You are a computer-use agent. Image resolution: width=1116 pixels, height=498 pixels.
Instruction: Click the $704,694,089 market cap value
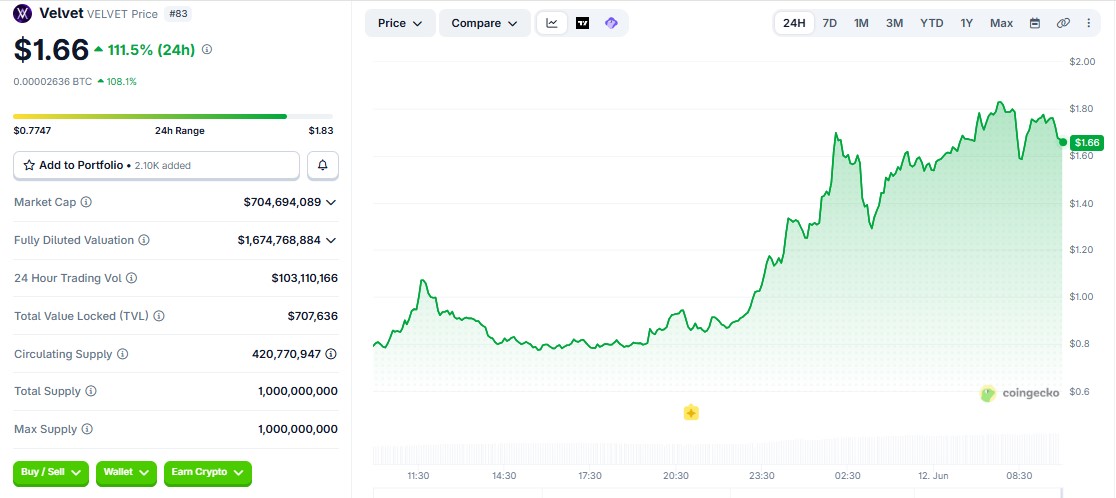click(x=282, y=202)
